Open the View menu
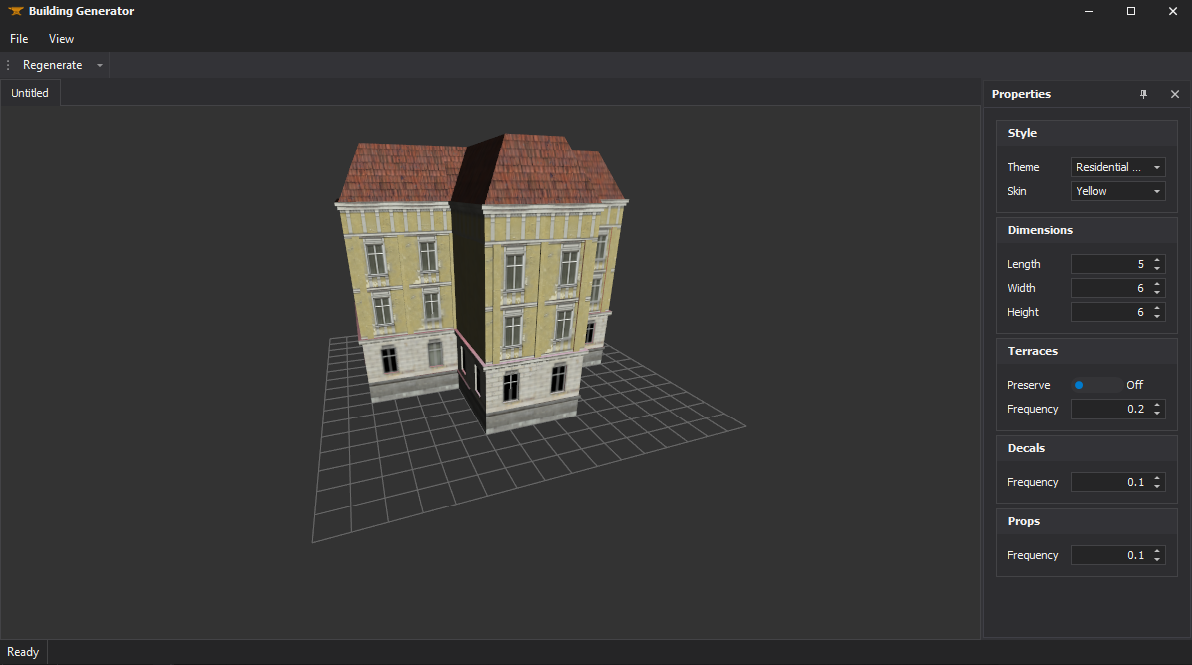Image resolution: width=1192 pixels, height=665 pixels. 61,38
